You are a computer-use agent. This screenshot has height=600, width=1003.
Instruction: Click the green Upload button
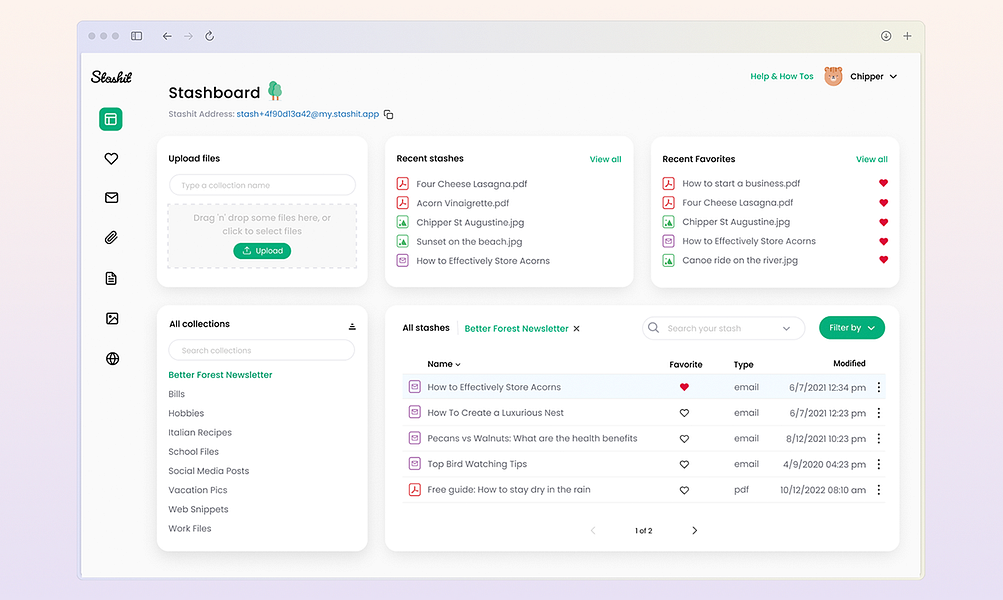point(262,251)
